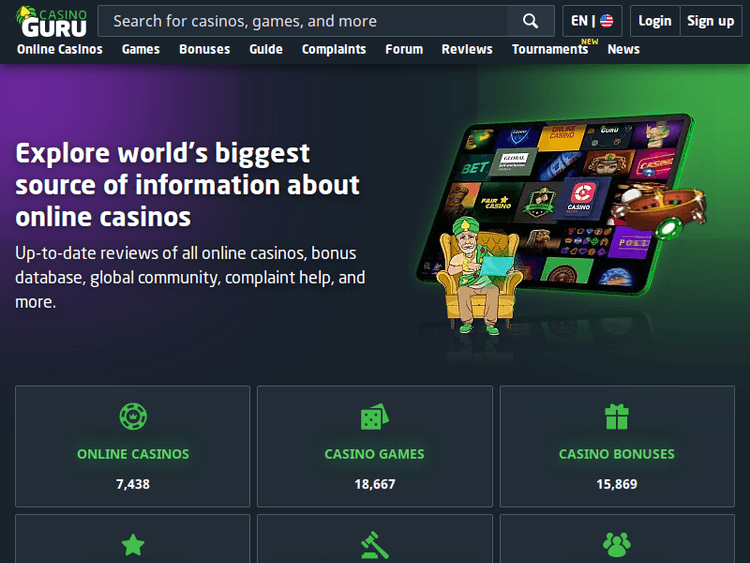Click the gift box Casino Bonuses icon
This screenshot has width=750, height=563.
pos(616,416)
